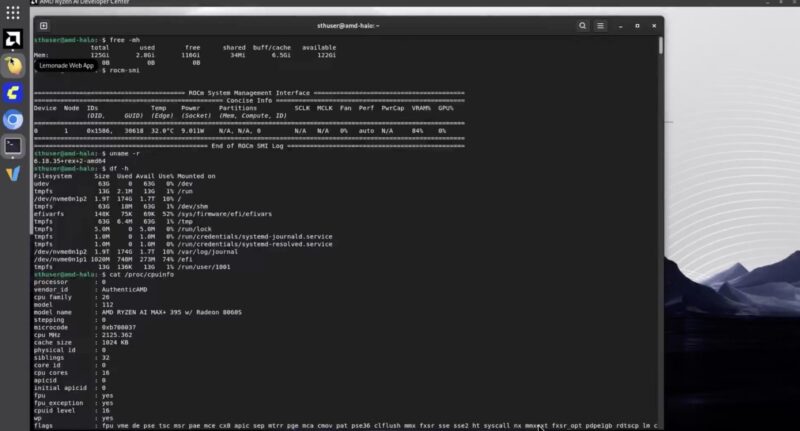Select the Terminal icon in the dock

[13, 146]
